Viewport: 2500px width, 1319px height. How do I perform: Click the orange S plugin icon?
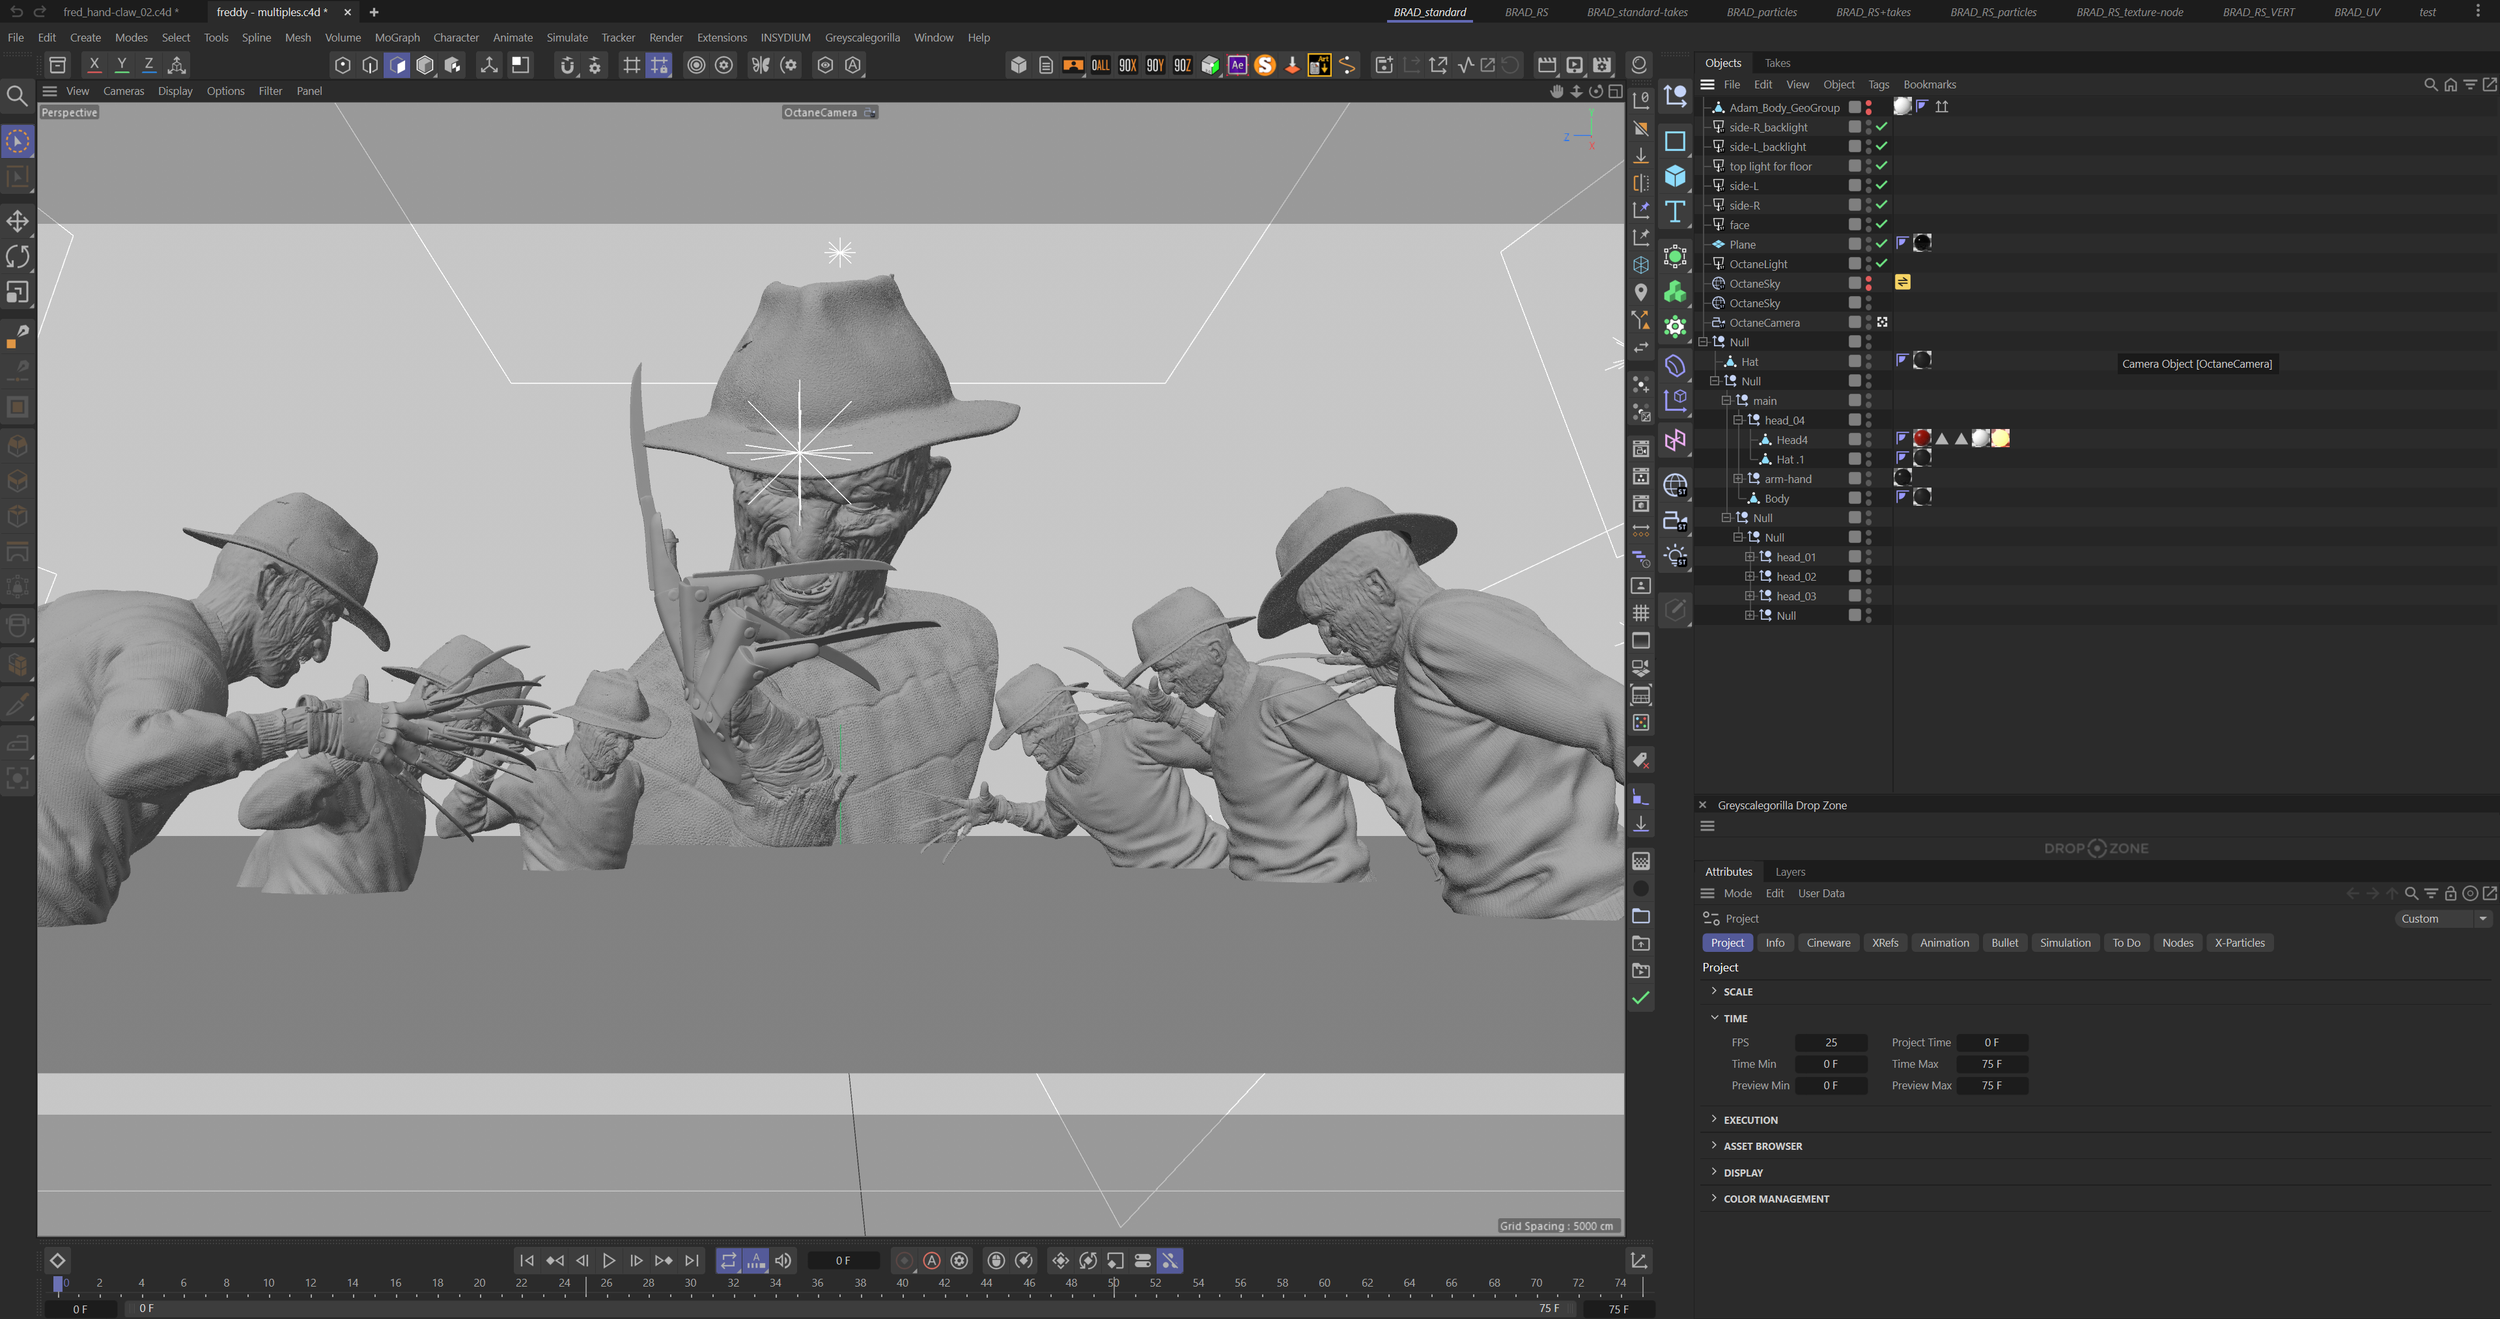coord(1265,65)
